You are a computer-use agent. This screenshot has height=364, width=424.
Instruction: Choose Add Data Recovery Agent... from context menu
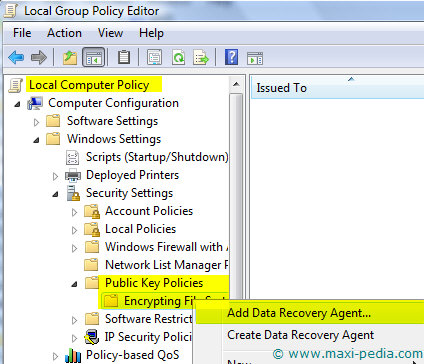tap(310, 313)
